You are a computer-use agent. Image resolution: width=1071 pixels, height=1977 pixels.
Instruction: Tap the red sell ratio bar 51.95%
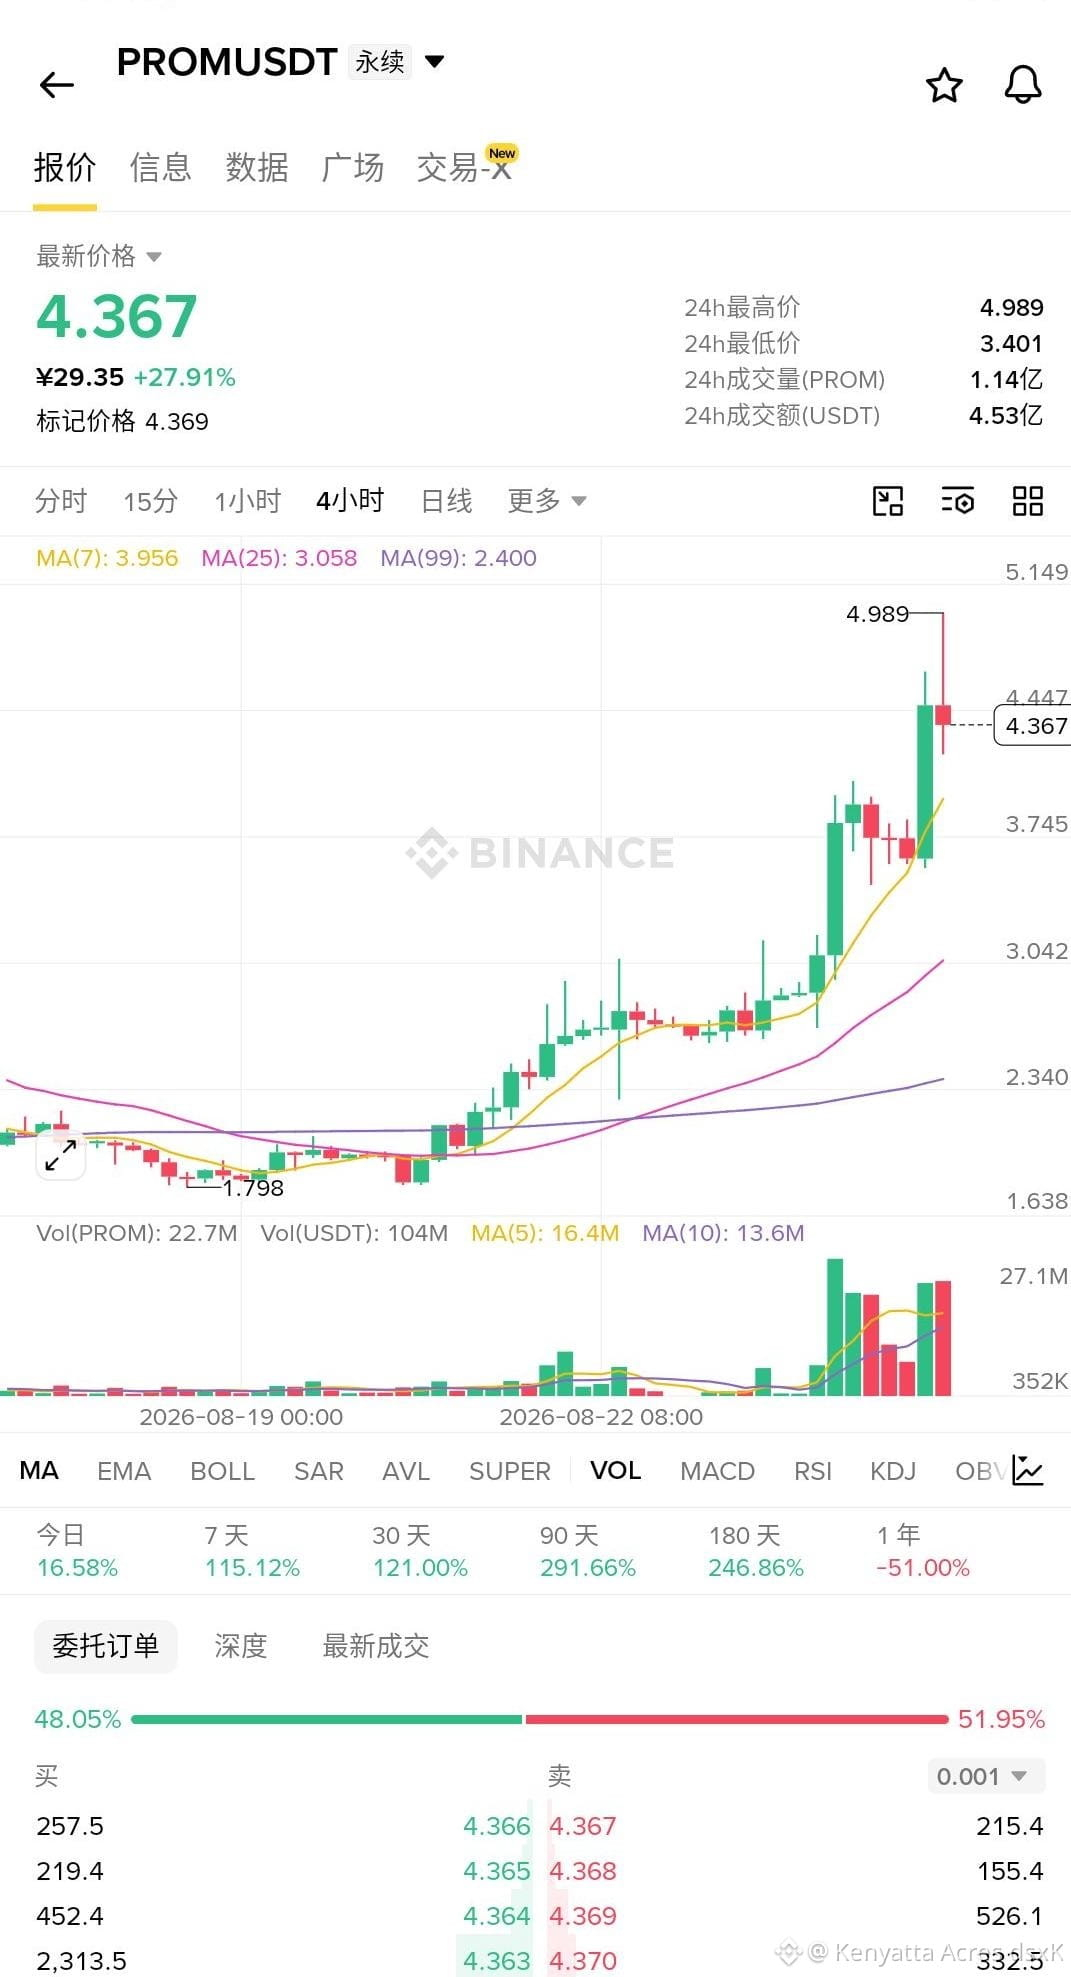click(737, 1719)
